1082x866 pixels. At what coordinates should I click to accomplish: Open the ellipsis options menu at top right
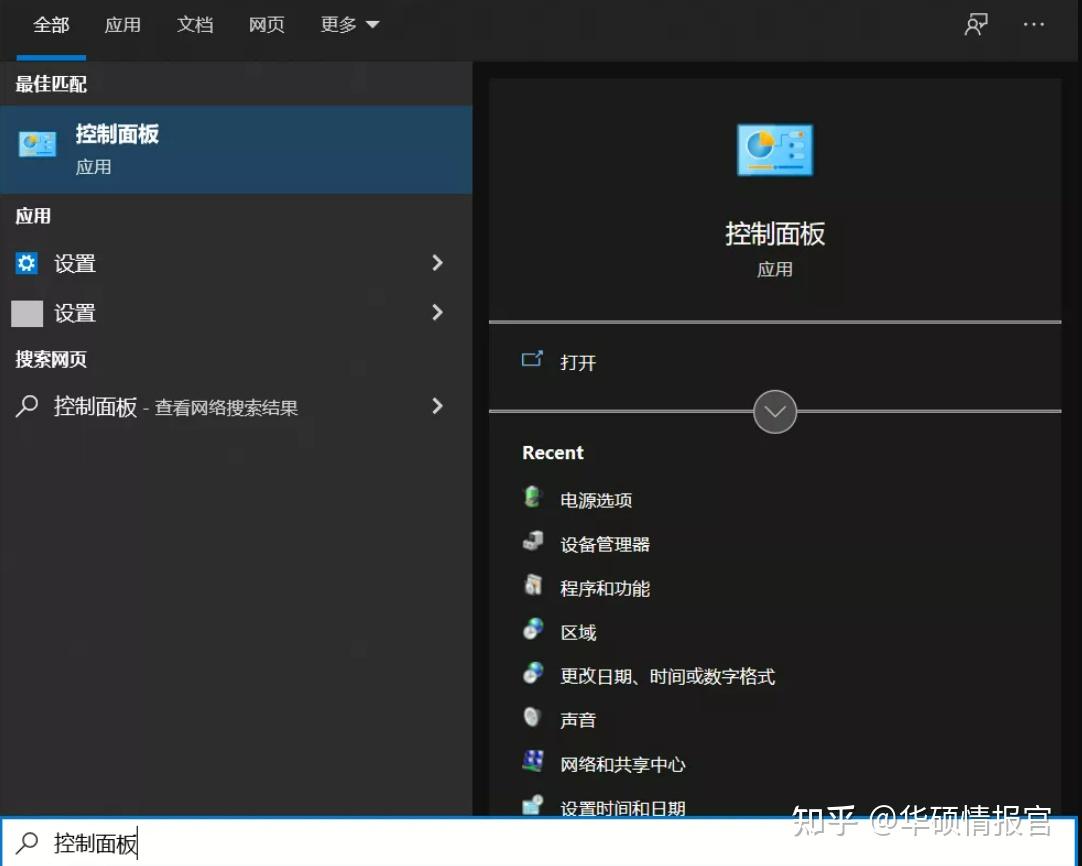click(1033, 24)
